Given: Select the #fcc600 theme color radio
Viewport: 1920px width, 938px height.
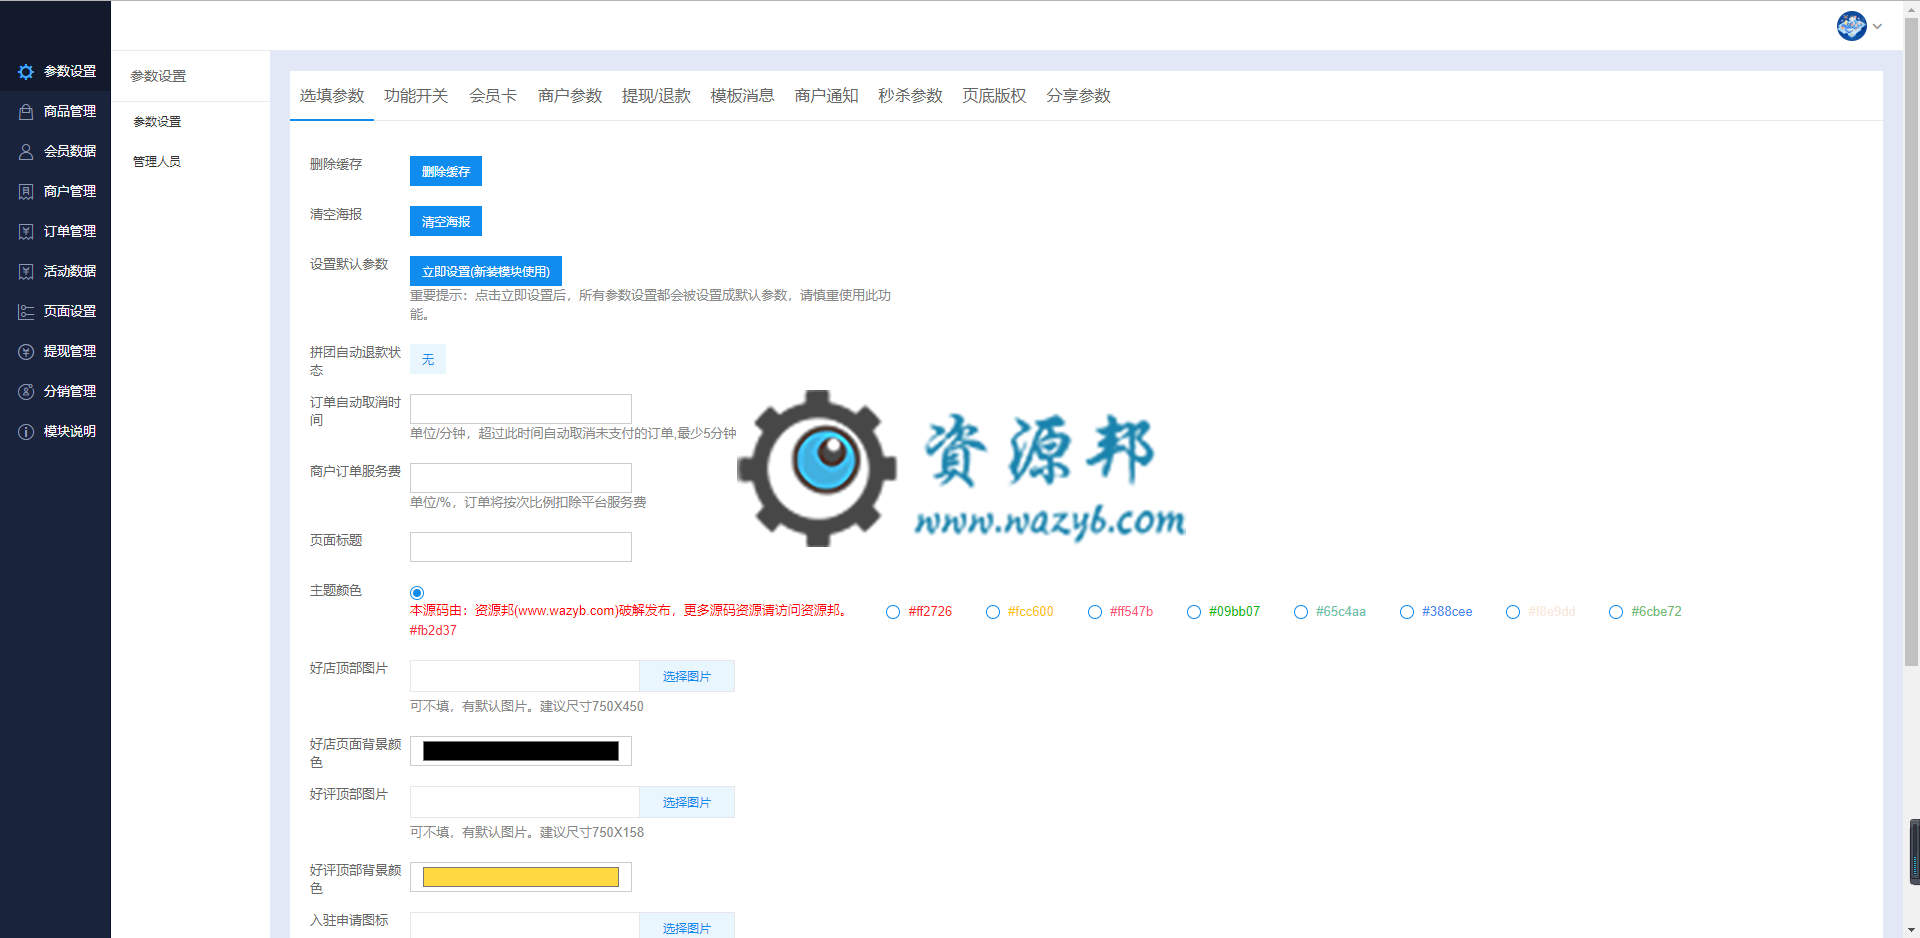Looking at the screenshot, I should (x=993, y=612).
